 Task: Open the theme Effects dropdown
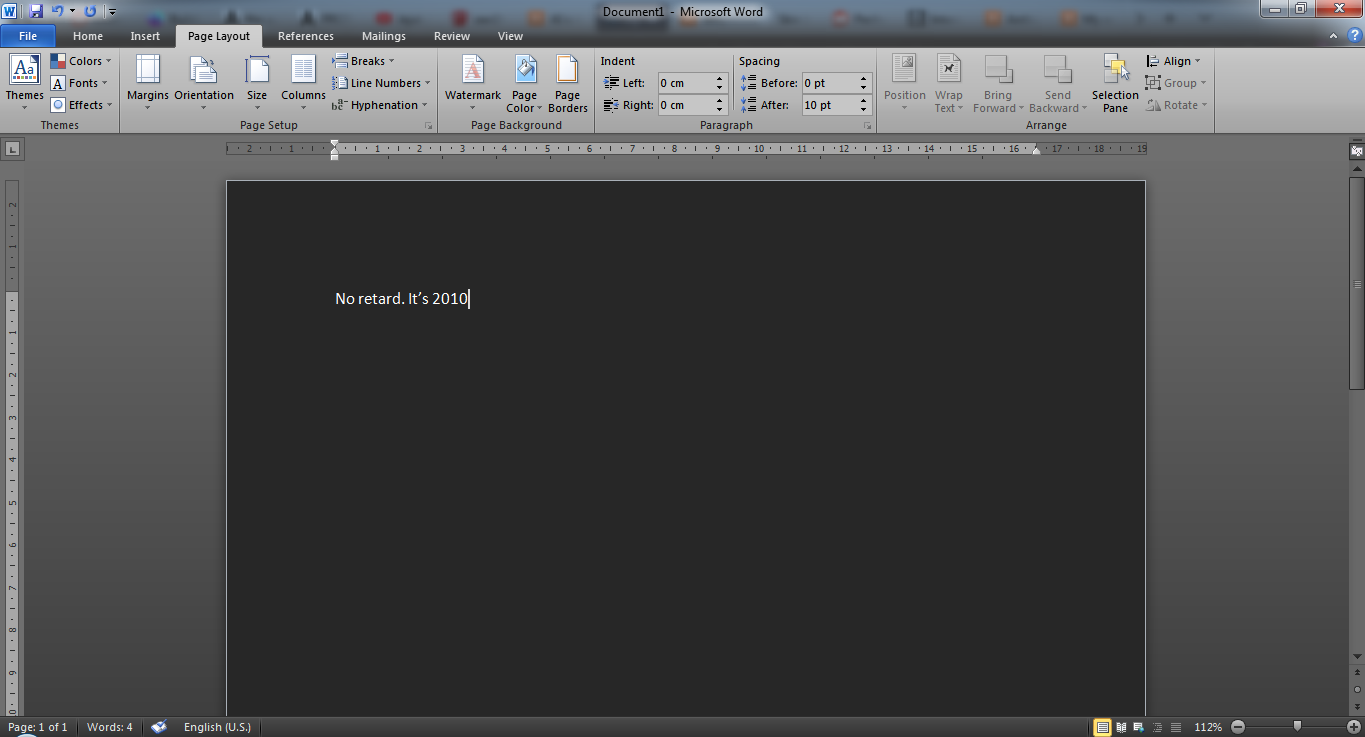pos(81,105)
